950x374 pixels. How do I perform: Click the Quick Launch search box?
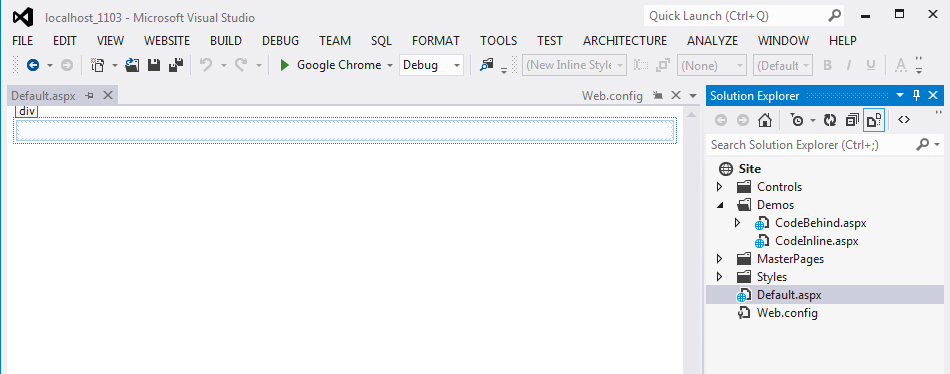[x=744, y=16]
